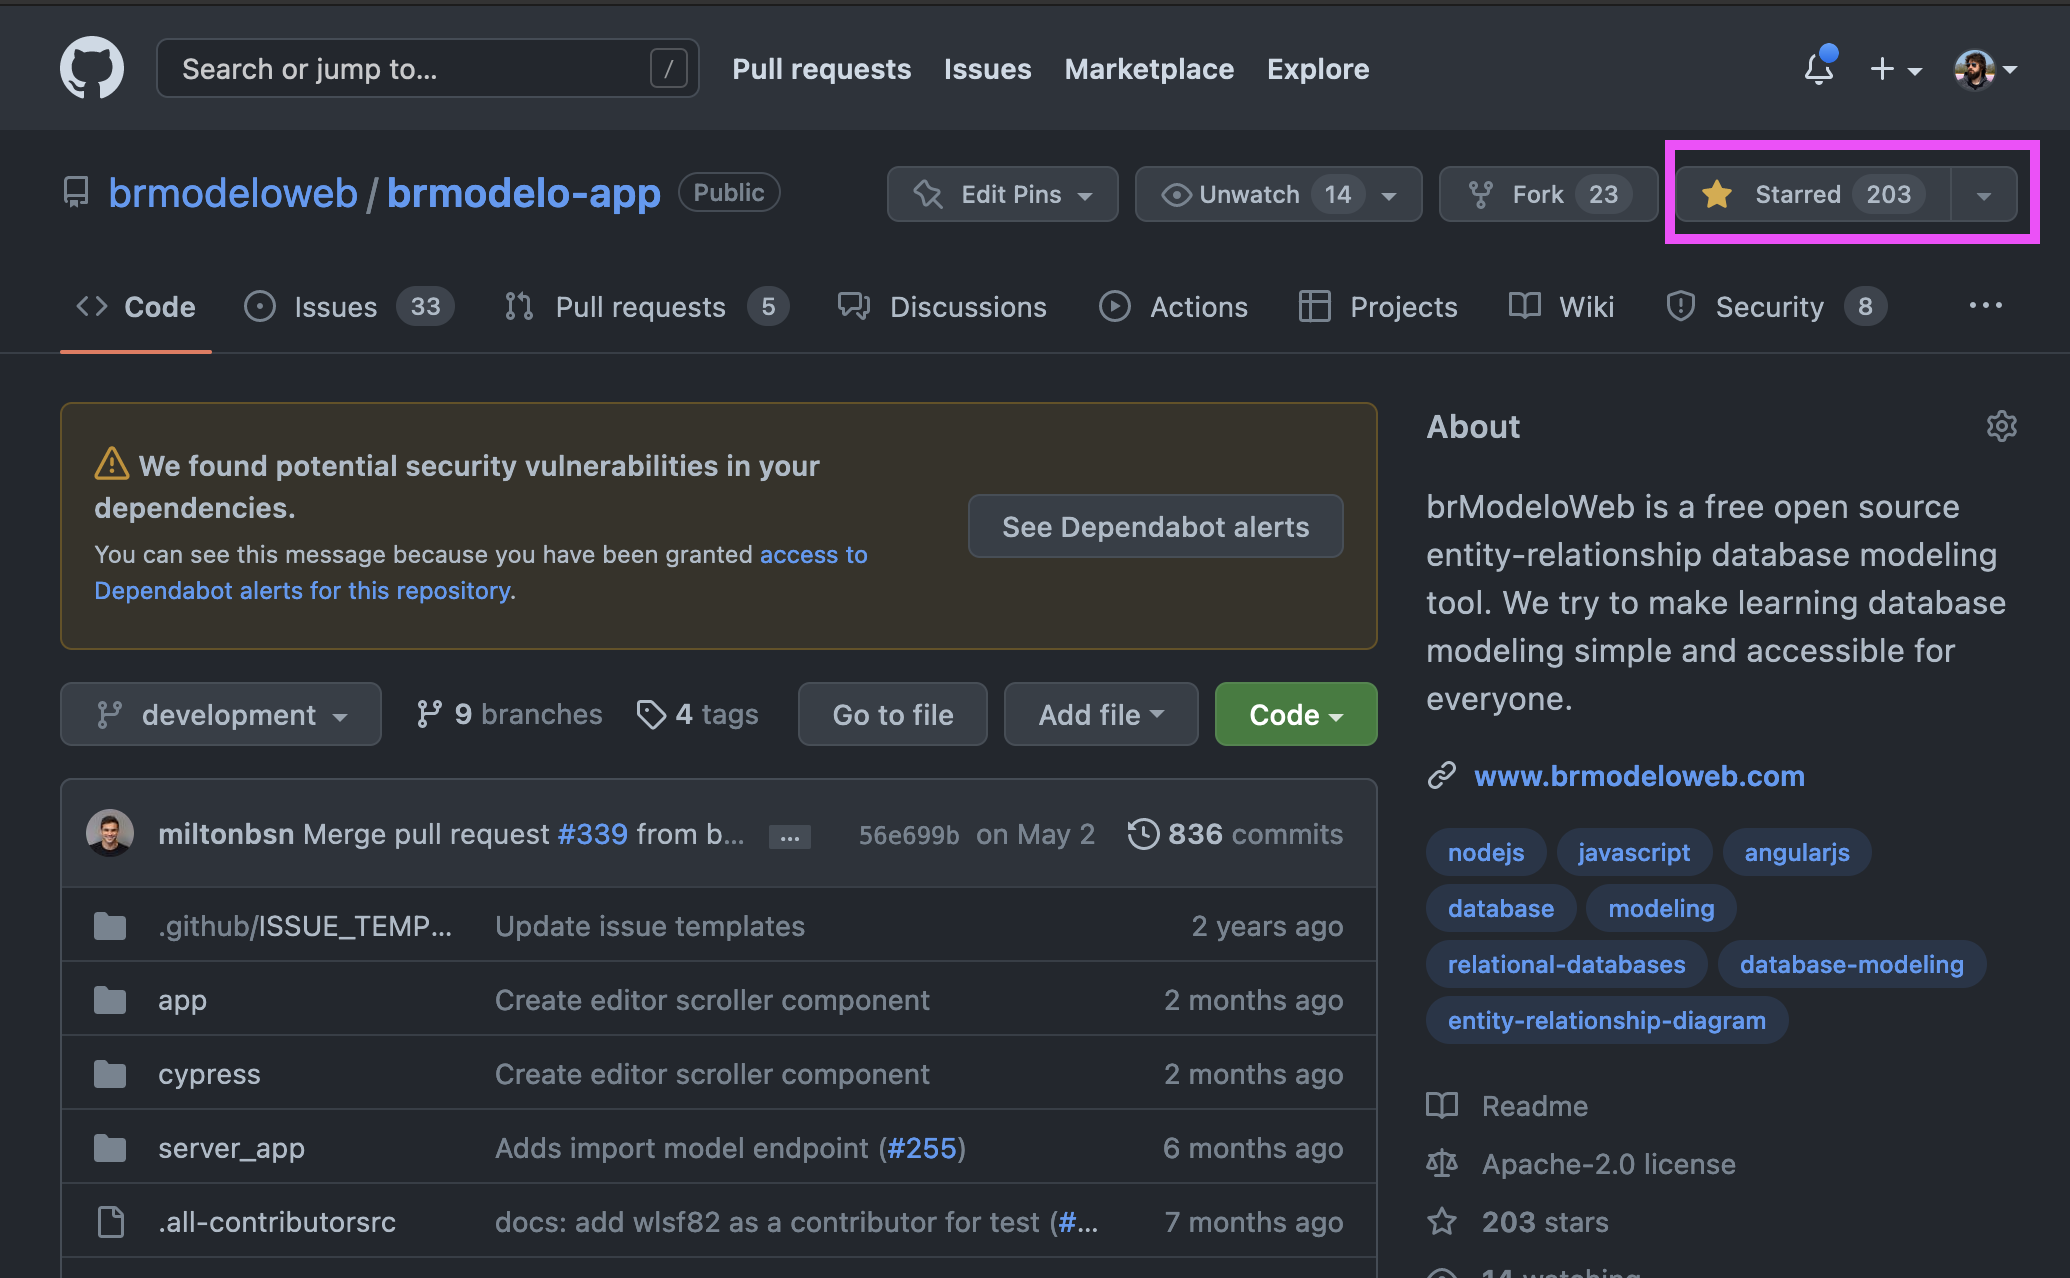Select the angularjs topic tag
Image resolution: width=2070 pixels, height=1278 pixels.
(x=1797, y=852)
